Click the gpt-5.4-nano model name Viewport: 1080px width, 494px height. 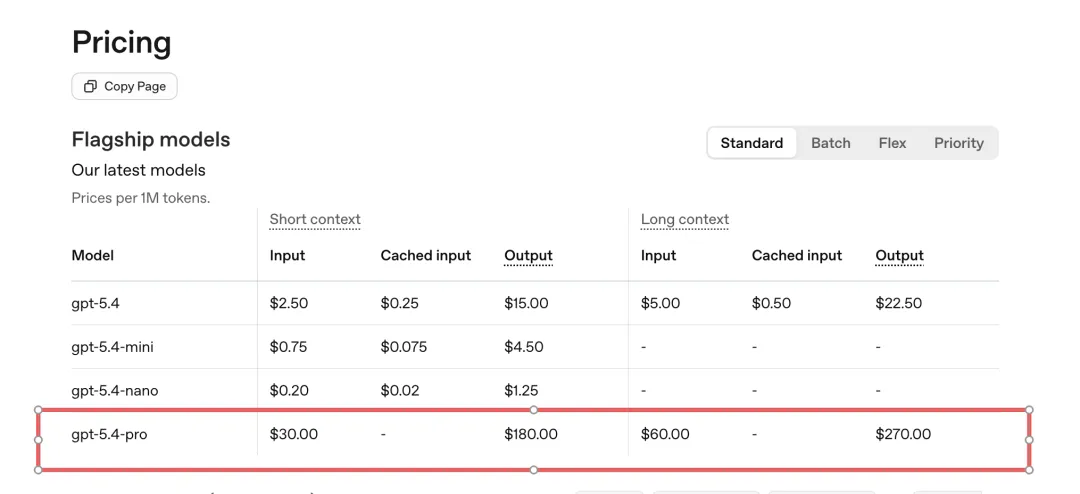(x=113, y=391)
